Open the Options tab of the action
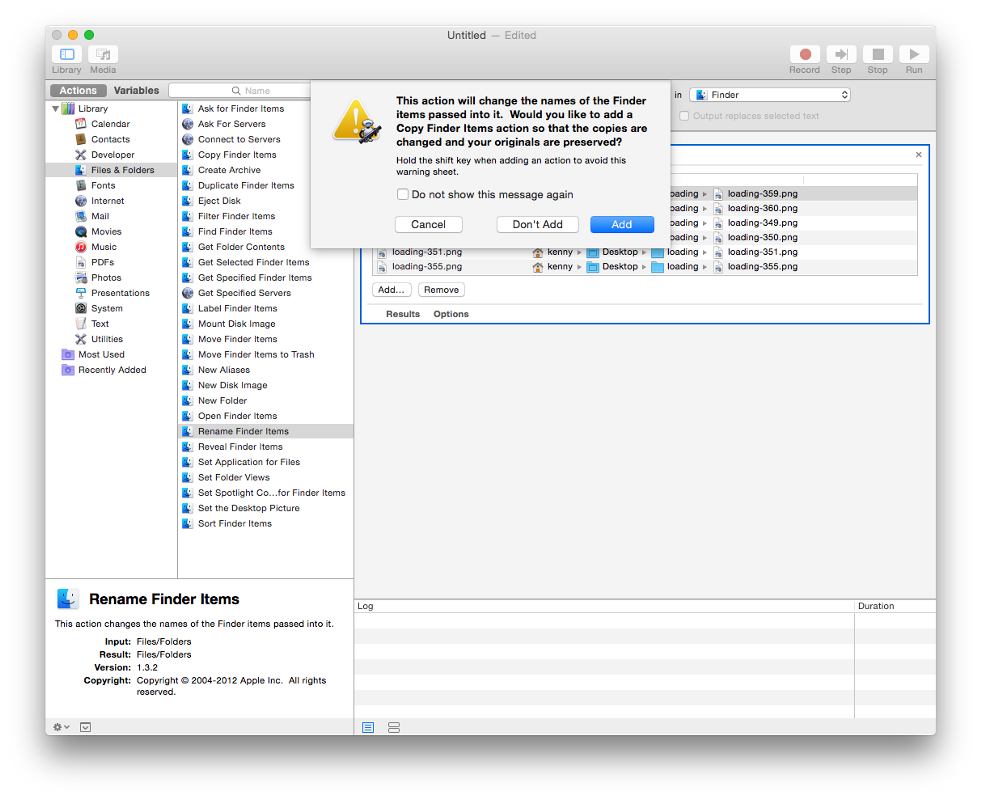Screen dimensions: 981x799 coord(451,314)
